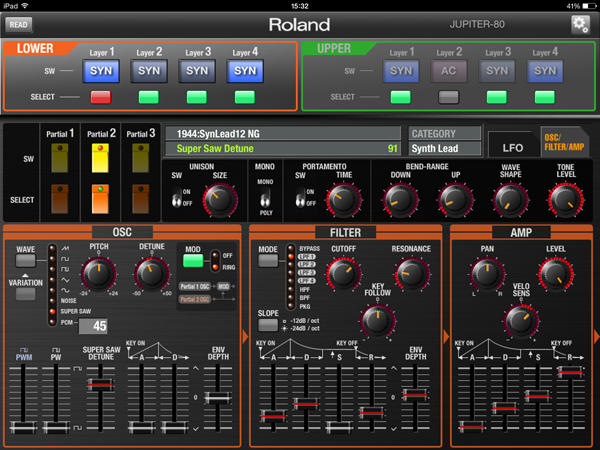Click the Filter ENV DEPTH slider handle
This screenshot has height=450, width=600.
414,395
